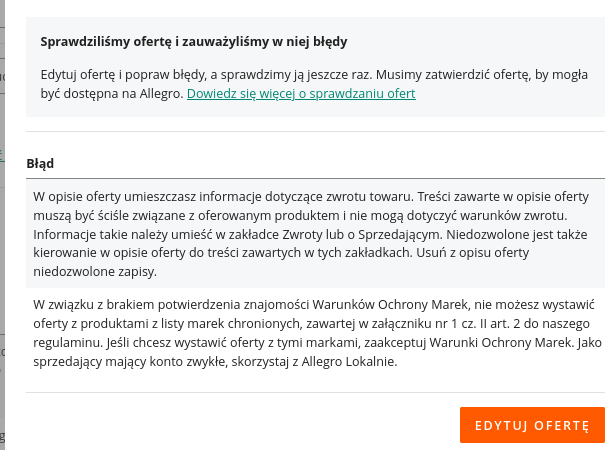This screenshot has height=450, width=612.
Task: Click the 'Usuń z opisu oferty' sentence
Action: click(x=473, y=253)
